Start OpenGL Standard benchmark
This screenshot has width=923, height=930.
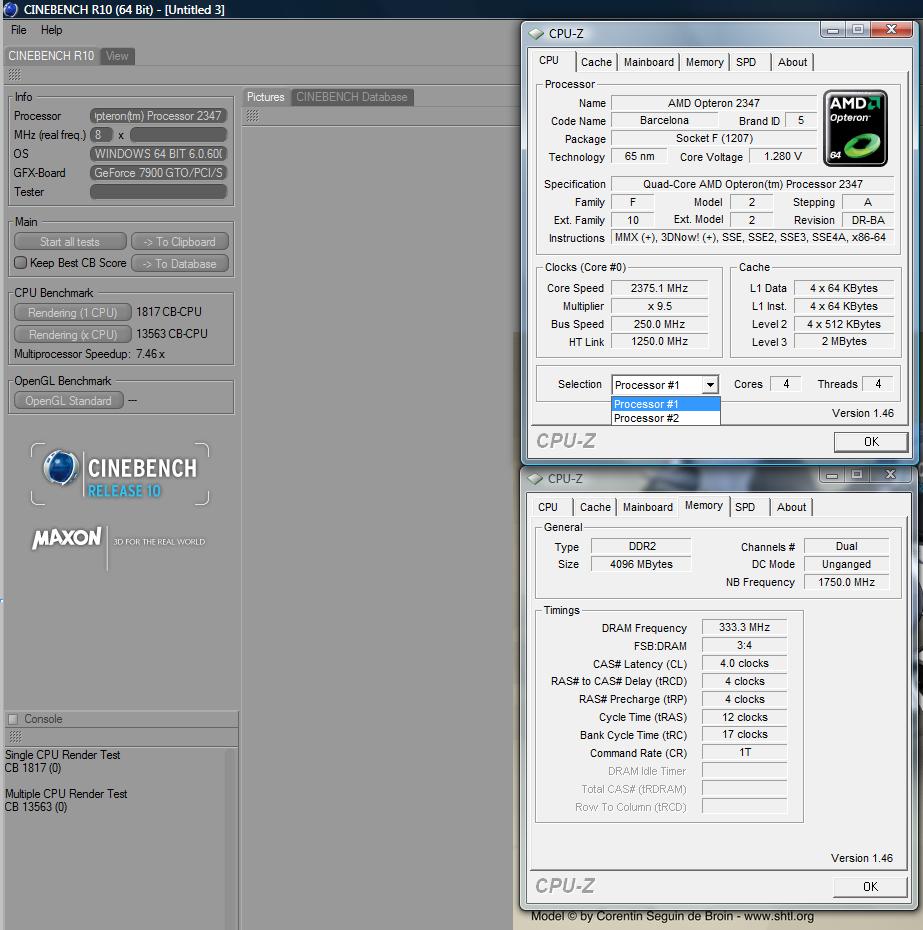68,401
